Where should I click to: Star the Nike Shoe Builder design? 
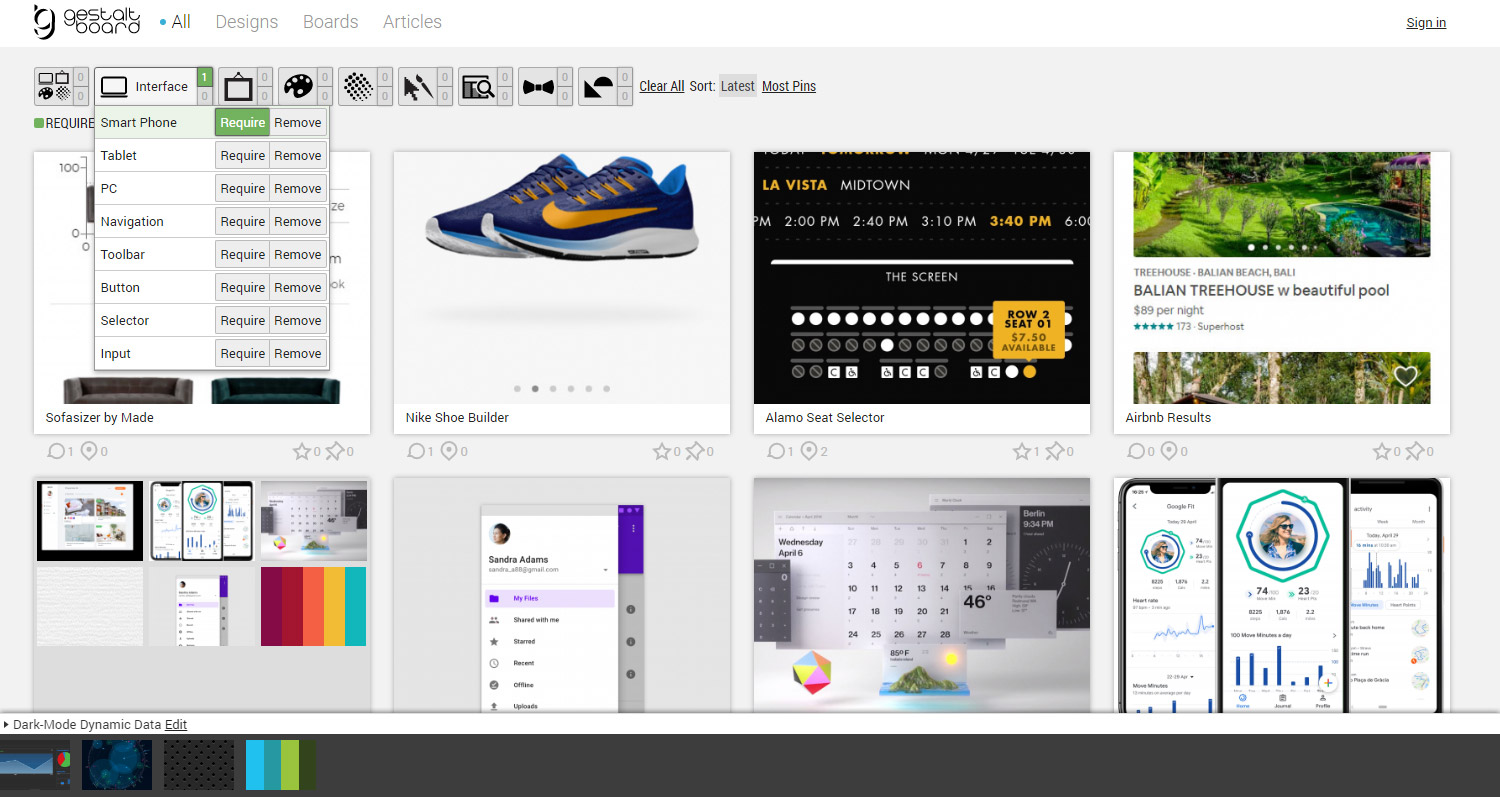tap(662, 452)
